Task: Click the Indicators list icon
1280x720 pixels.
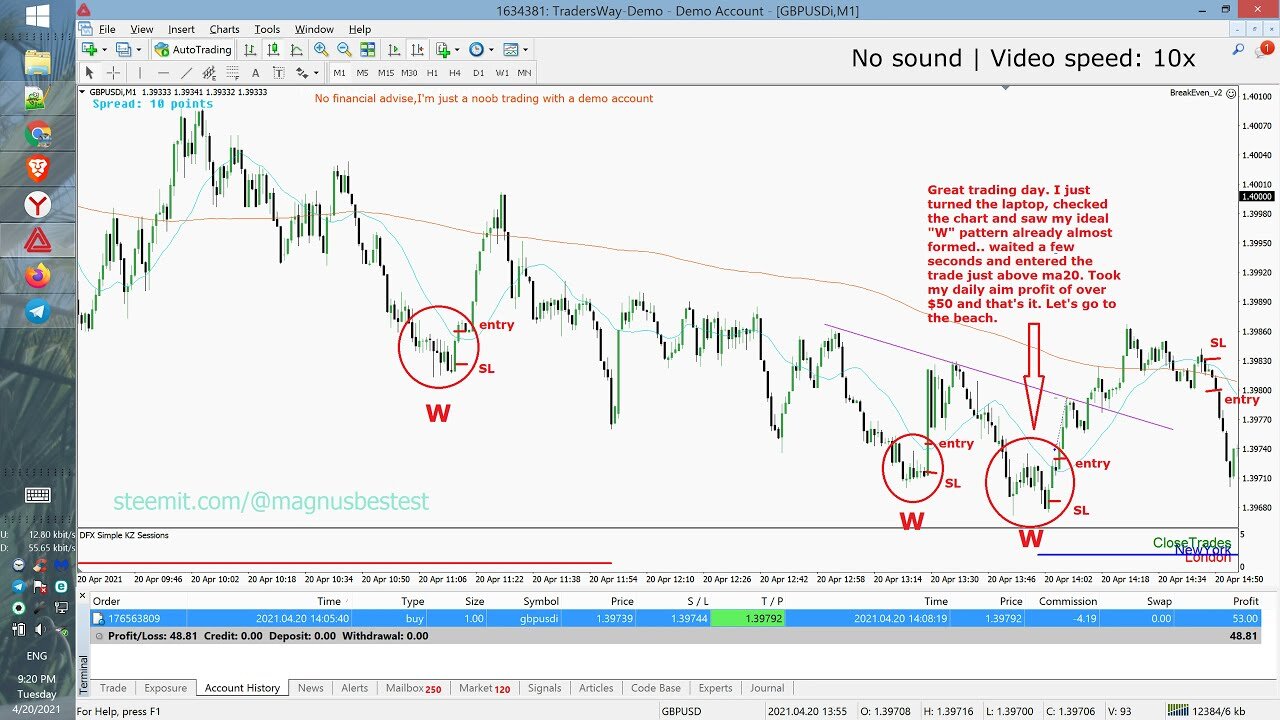Action: click(x=443, y=49)
